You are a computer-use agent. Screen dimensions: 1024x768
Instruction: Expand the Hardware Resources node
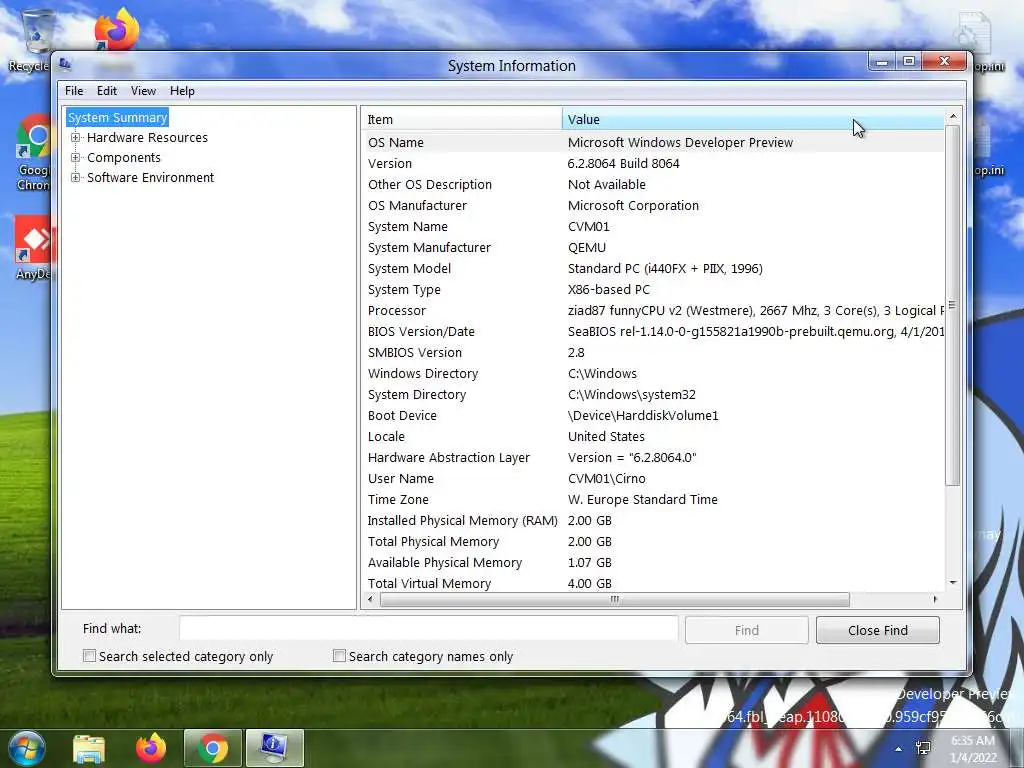pos(76,137)
